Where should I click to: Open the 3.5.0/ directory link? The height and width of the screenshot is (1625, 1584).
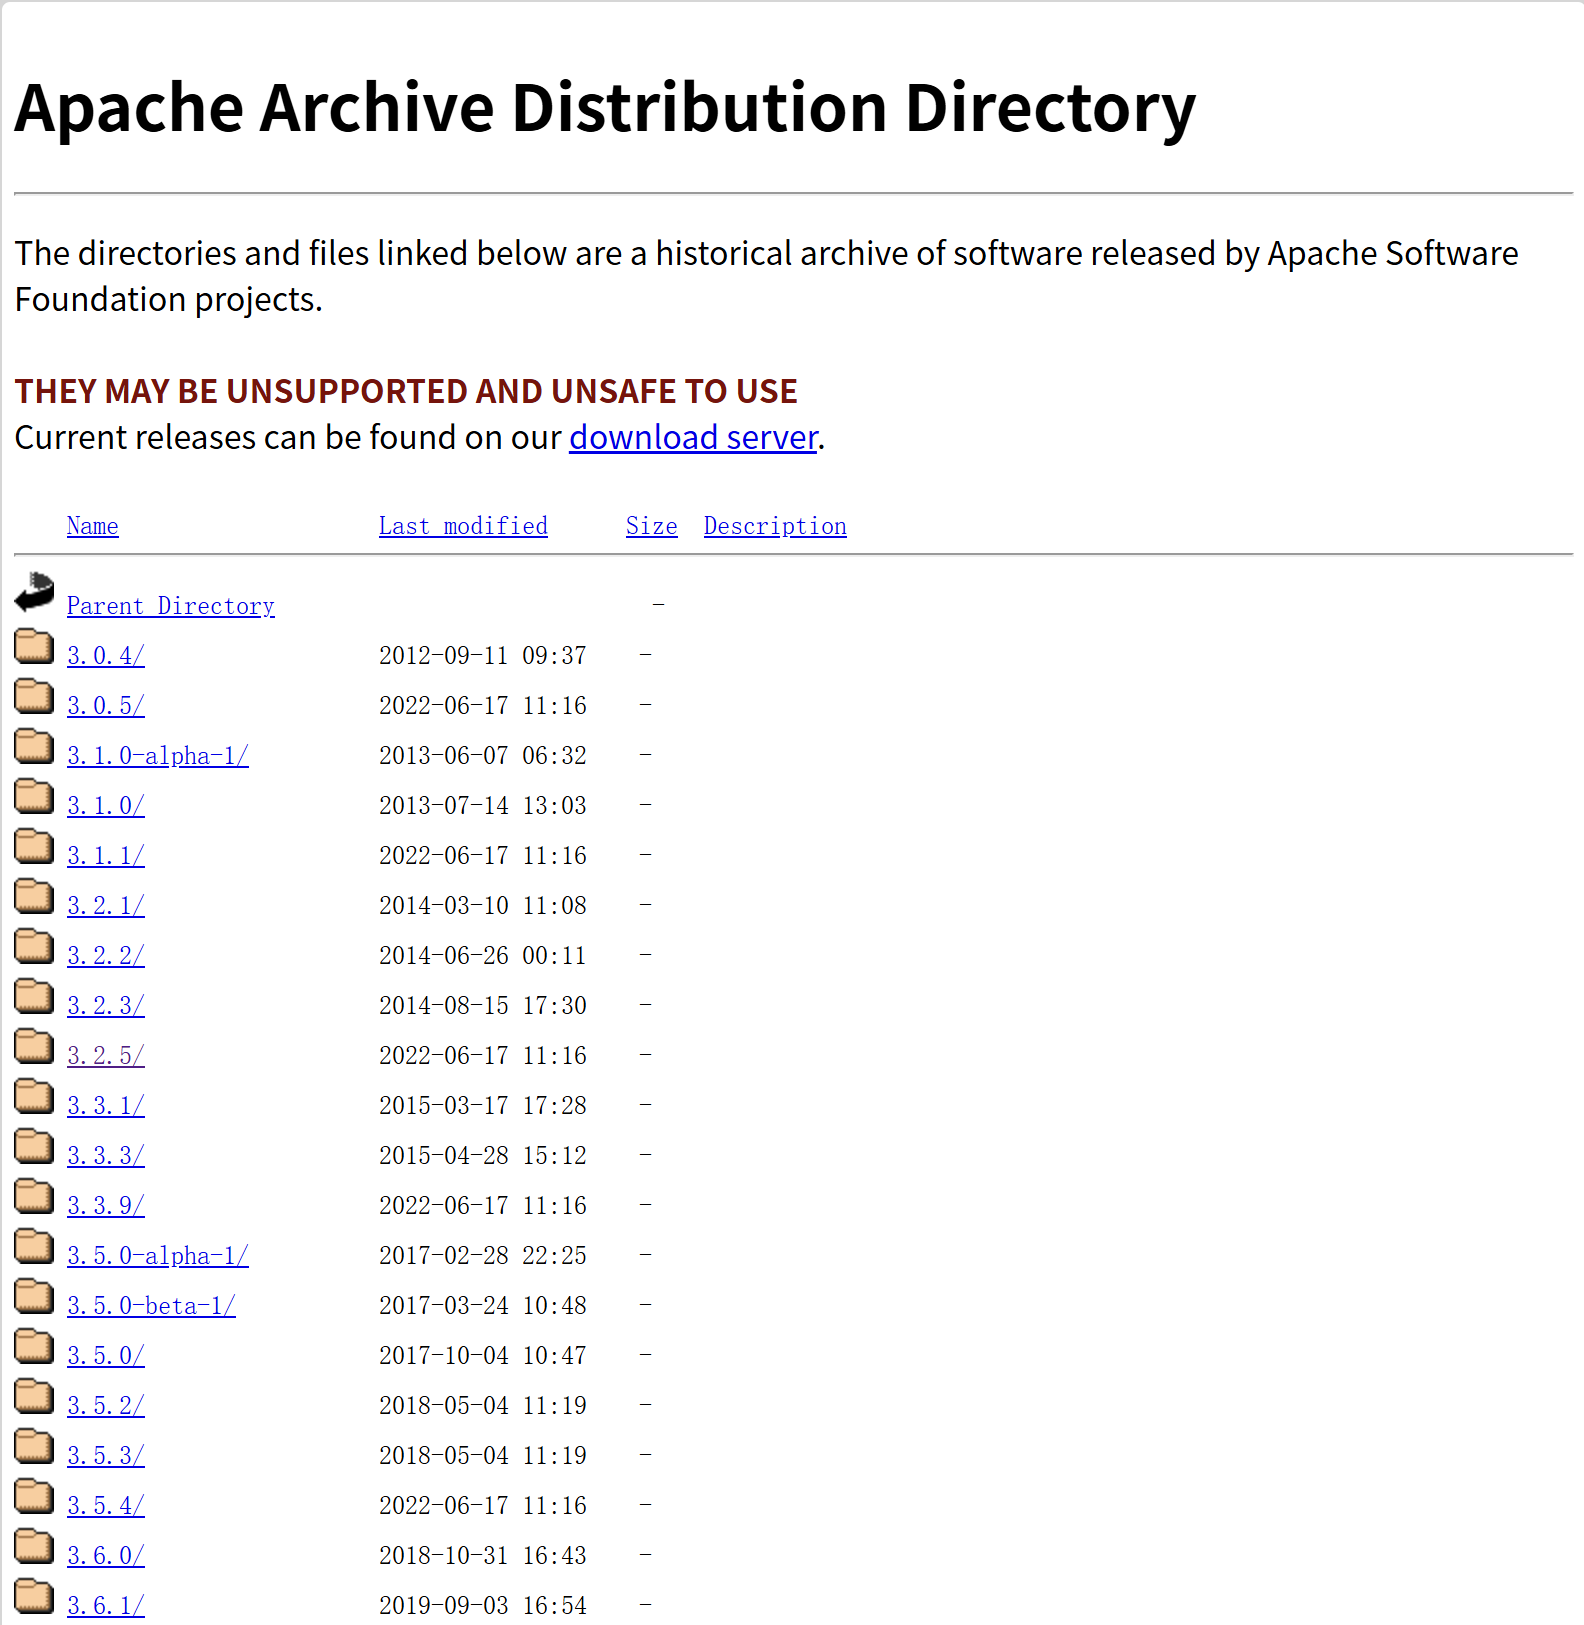click(x=106, y=1356)
